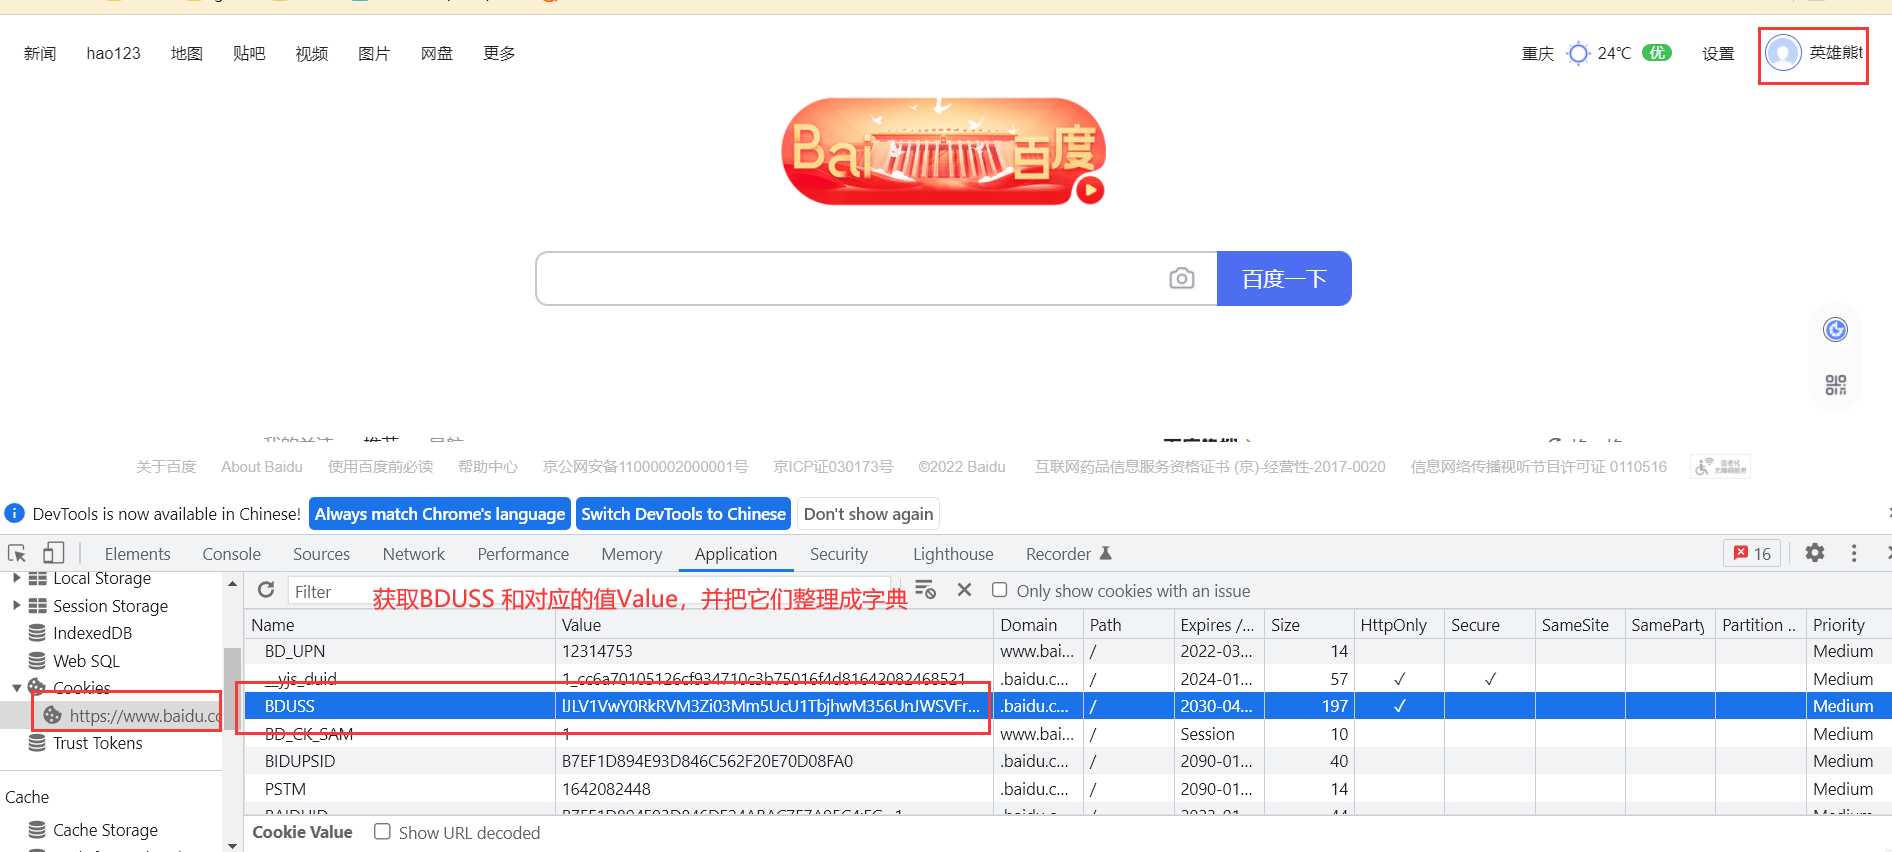Open the Security tab

coord(838,554)
